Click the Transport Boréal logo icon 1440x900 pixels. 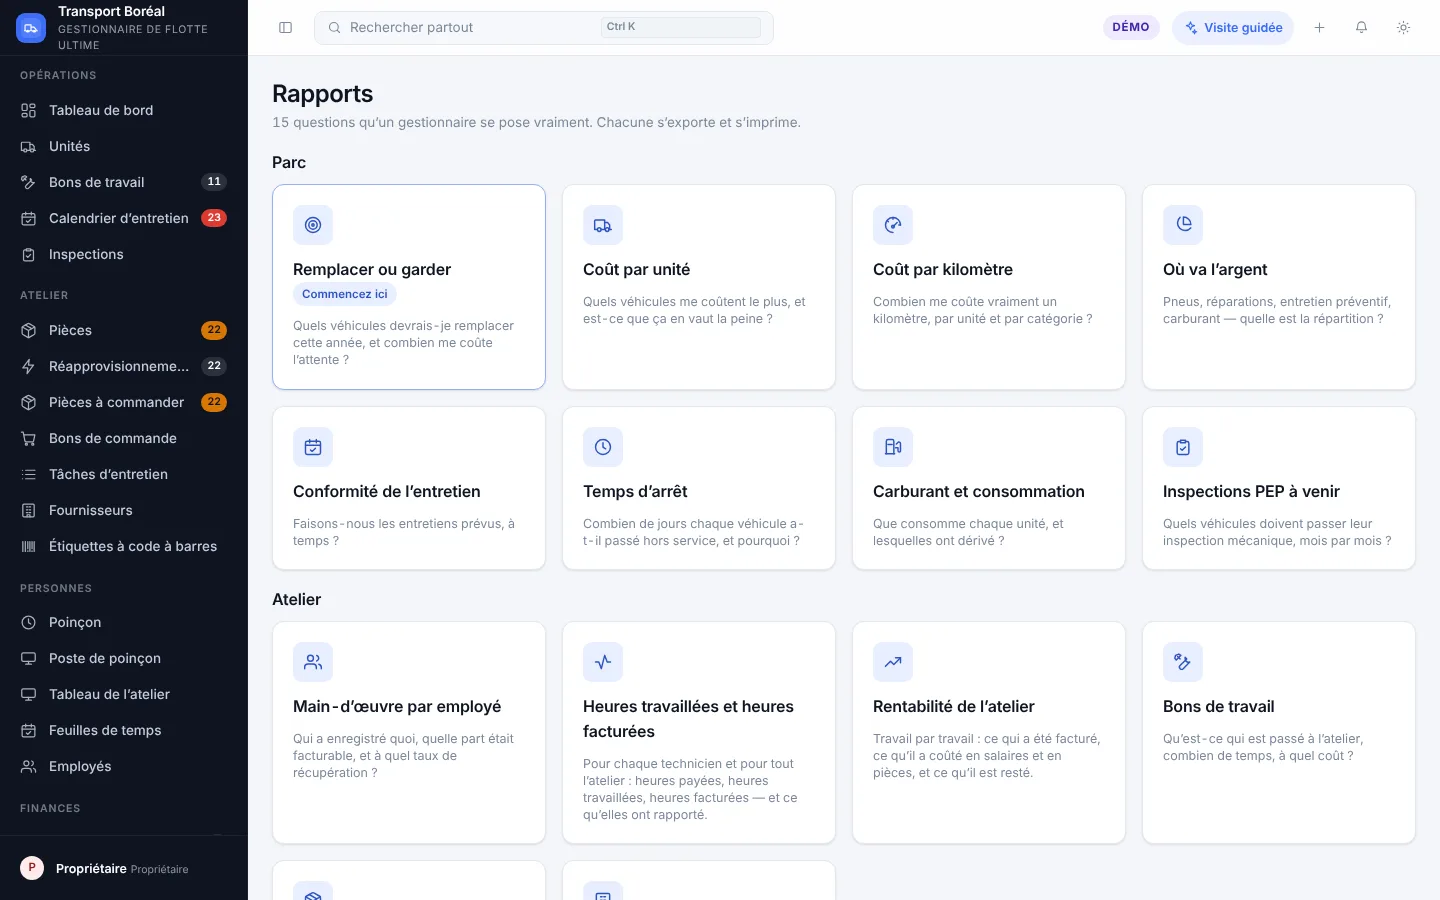coord(31,28)
